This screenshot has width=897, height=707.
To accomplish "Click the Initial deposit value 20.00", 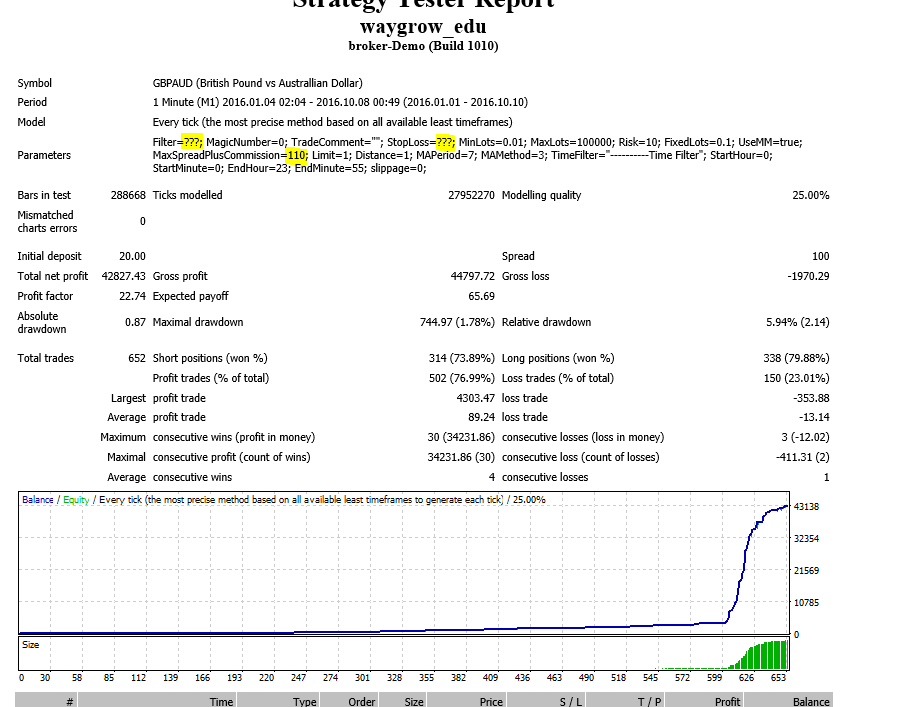I will (x=132, y=257).
